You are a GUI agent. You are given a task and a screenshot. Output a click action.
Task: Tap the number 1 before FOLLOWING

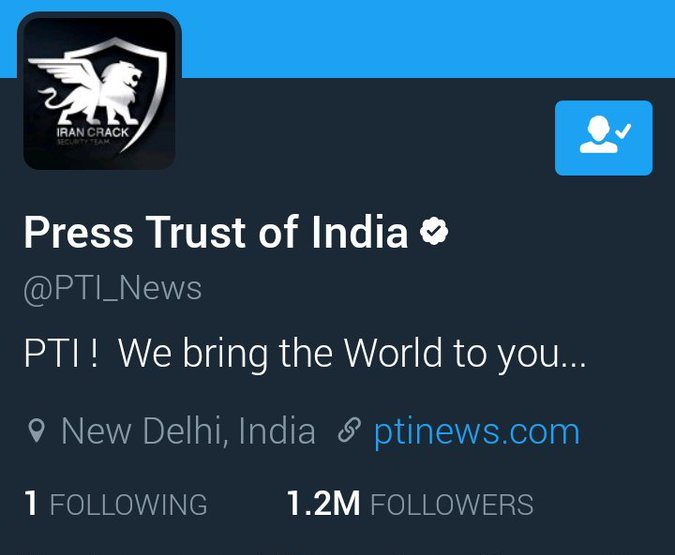31,503
